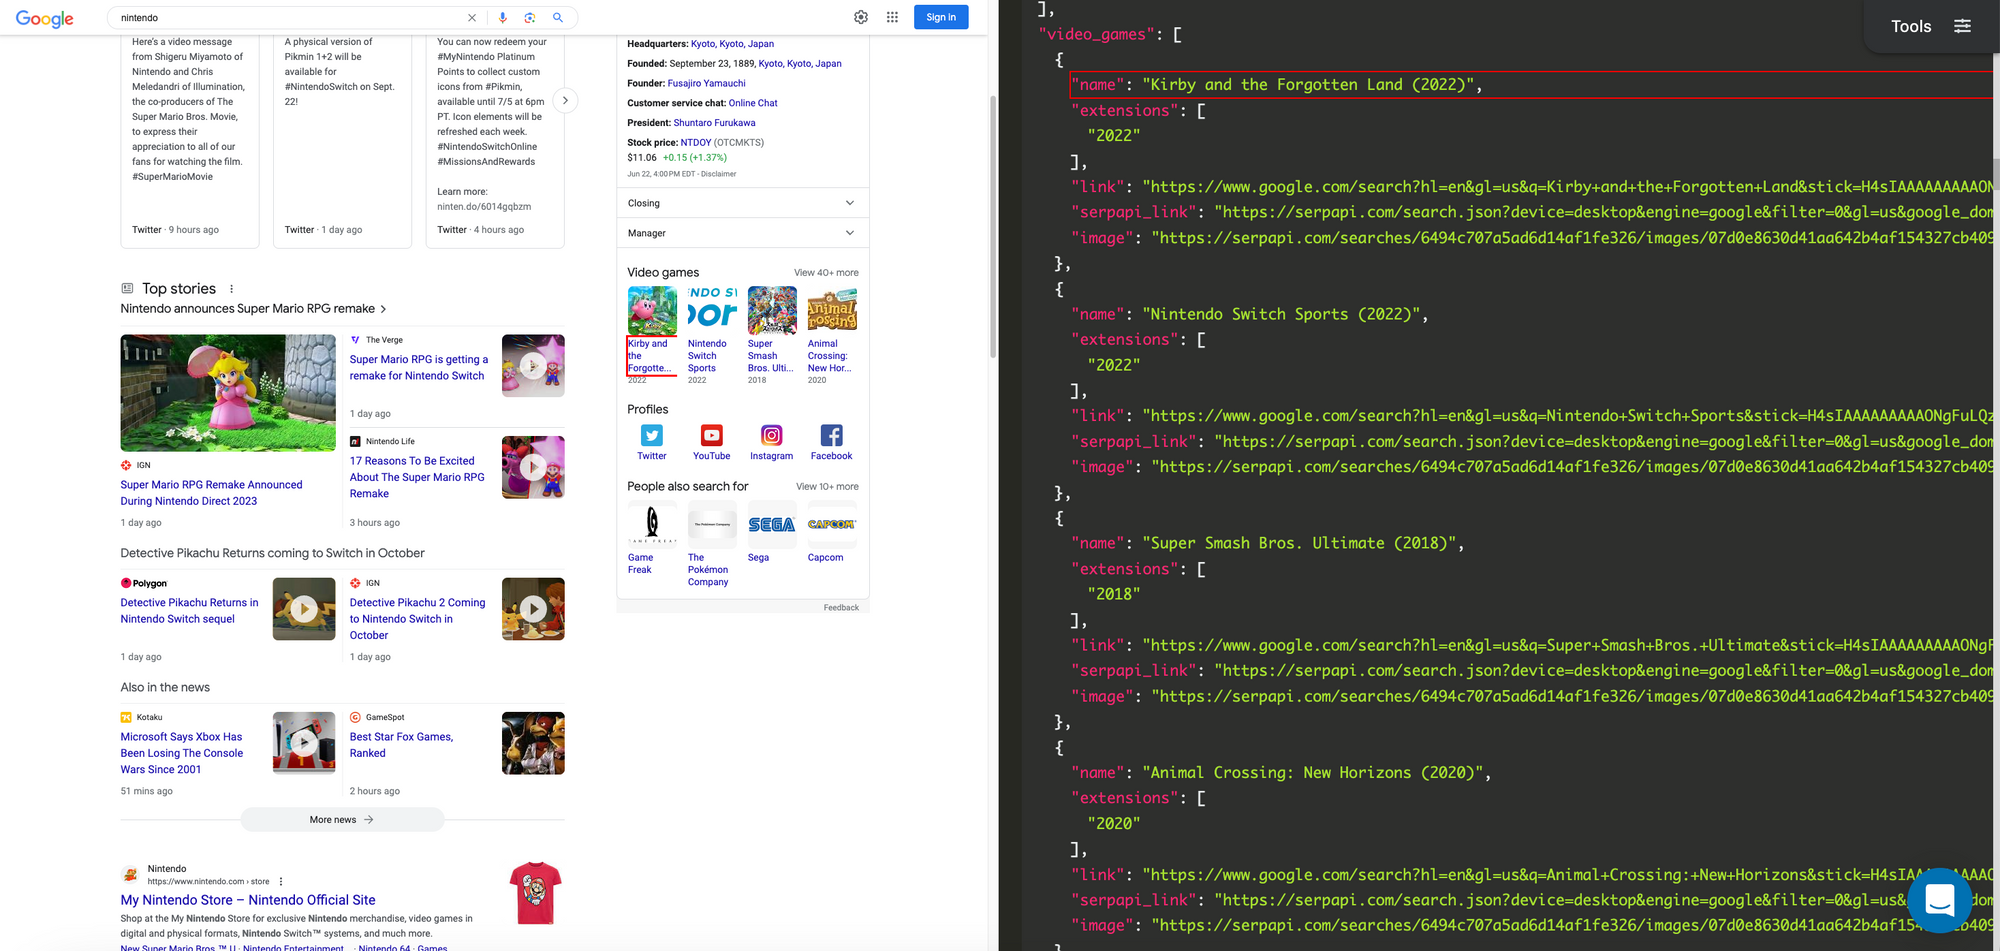
Task: Open the NTDOY stock ticker link
Action: tap(696, 143)
